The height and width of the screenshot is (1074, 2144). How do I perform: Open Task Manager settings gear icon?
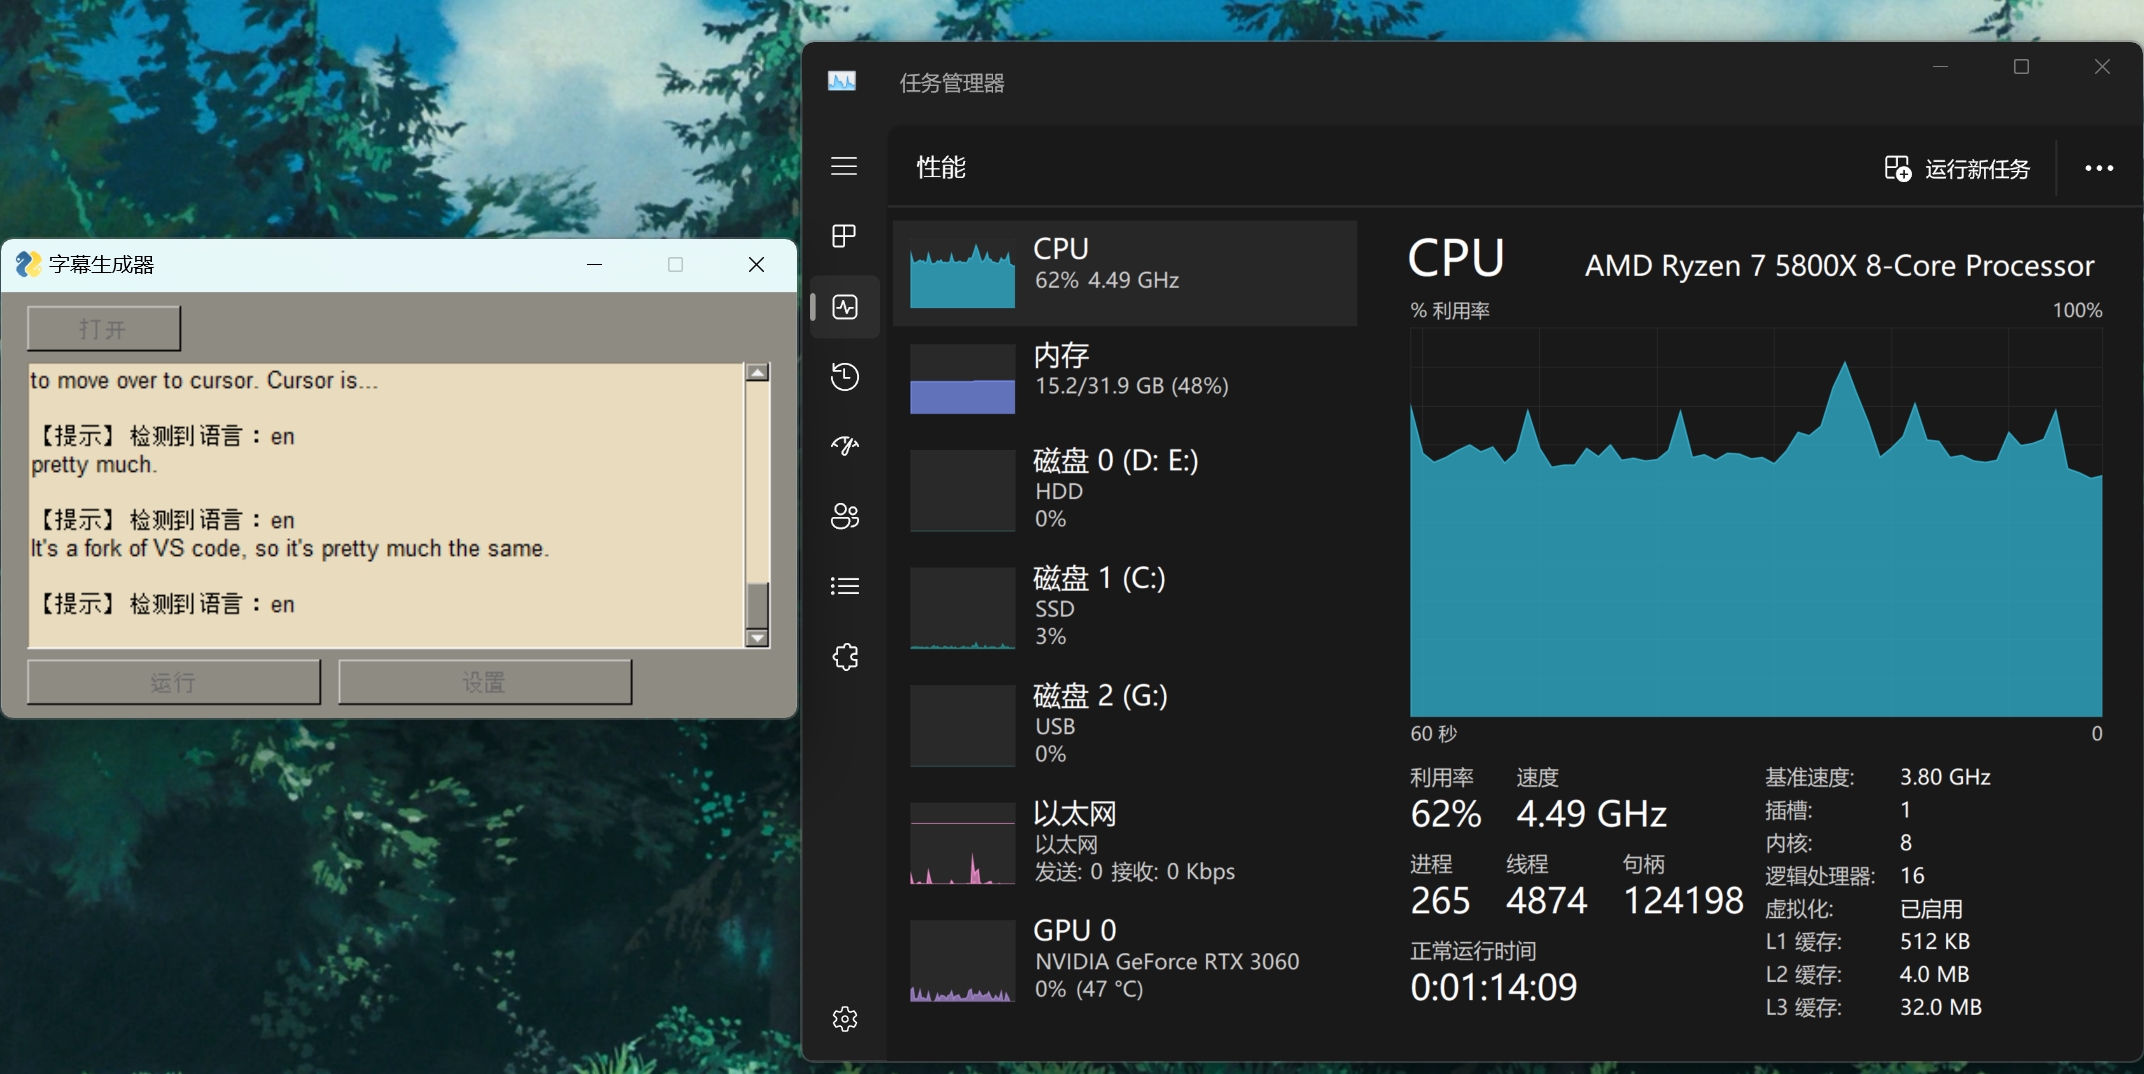[845, 1019]
